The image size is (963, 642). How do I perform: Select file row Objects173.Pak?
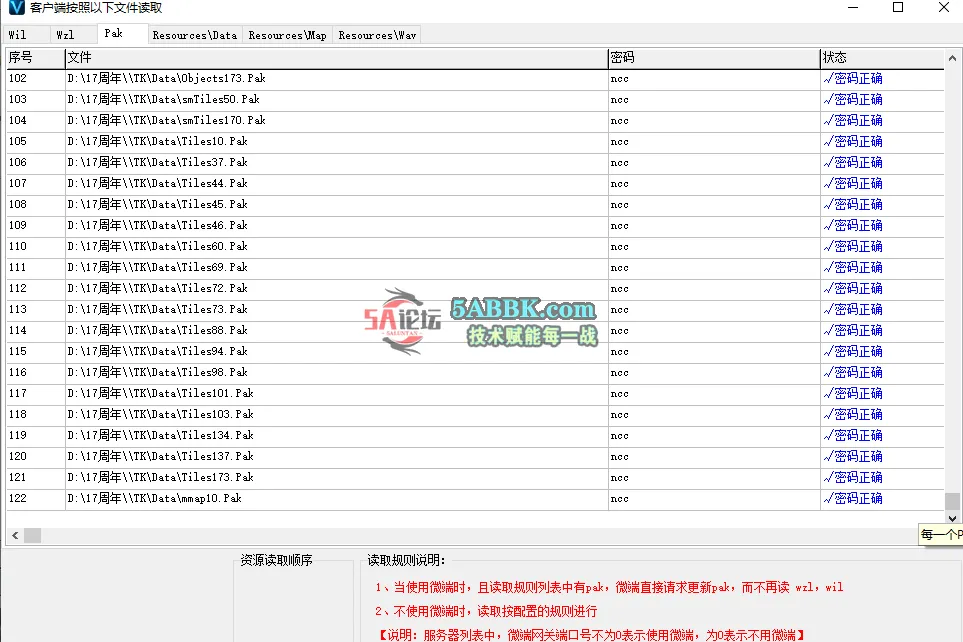click(475, 79)
